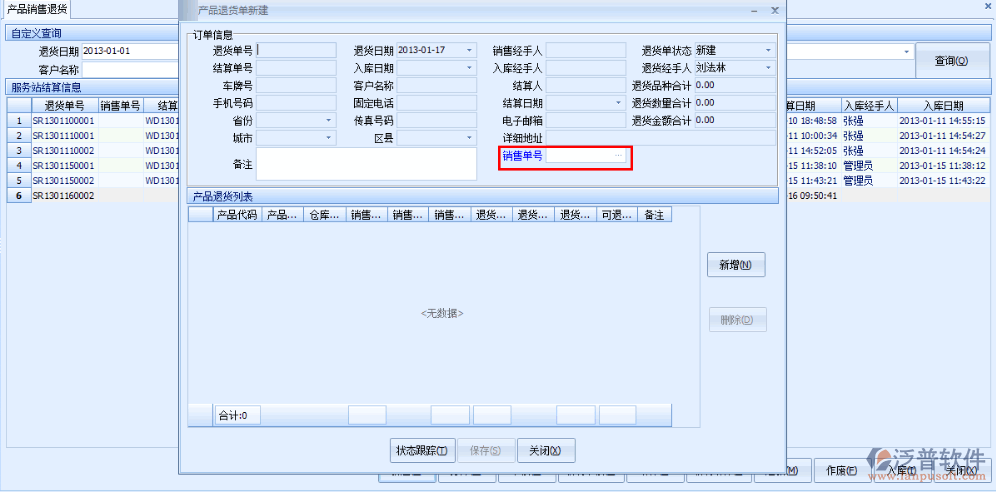Switch to the 产品销售退货 tab
996x492 pixels.
[37, 10]
